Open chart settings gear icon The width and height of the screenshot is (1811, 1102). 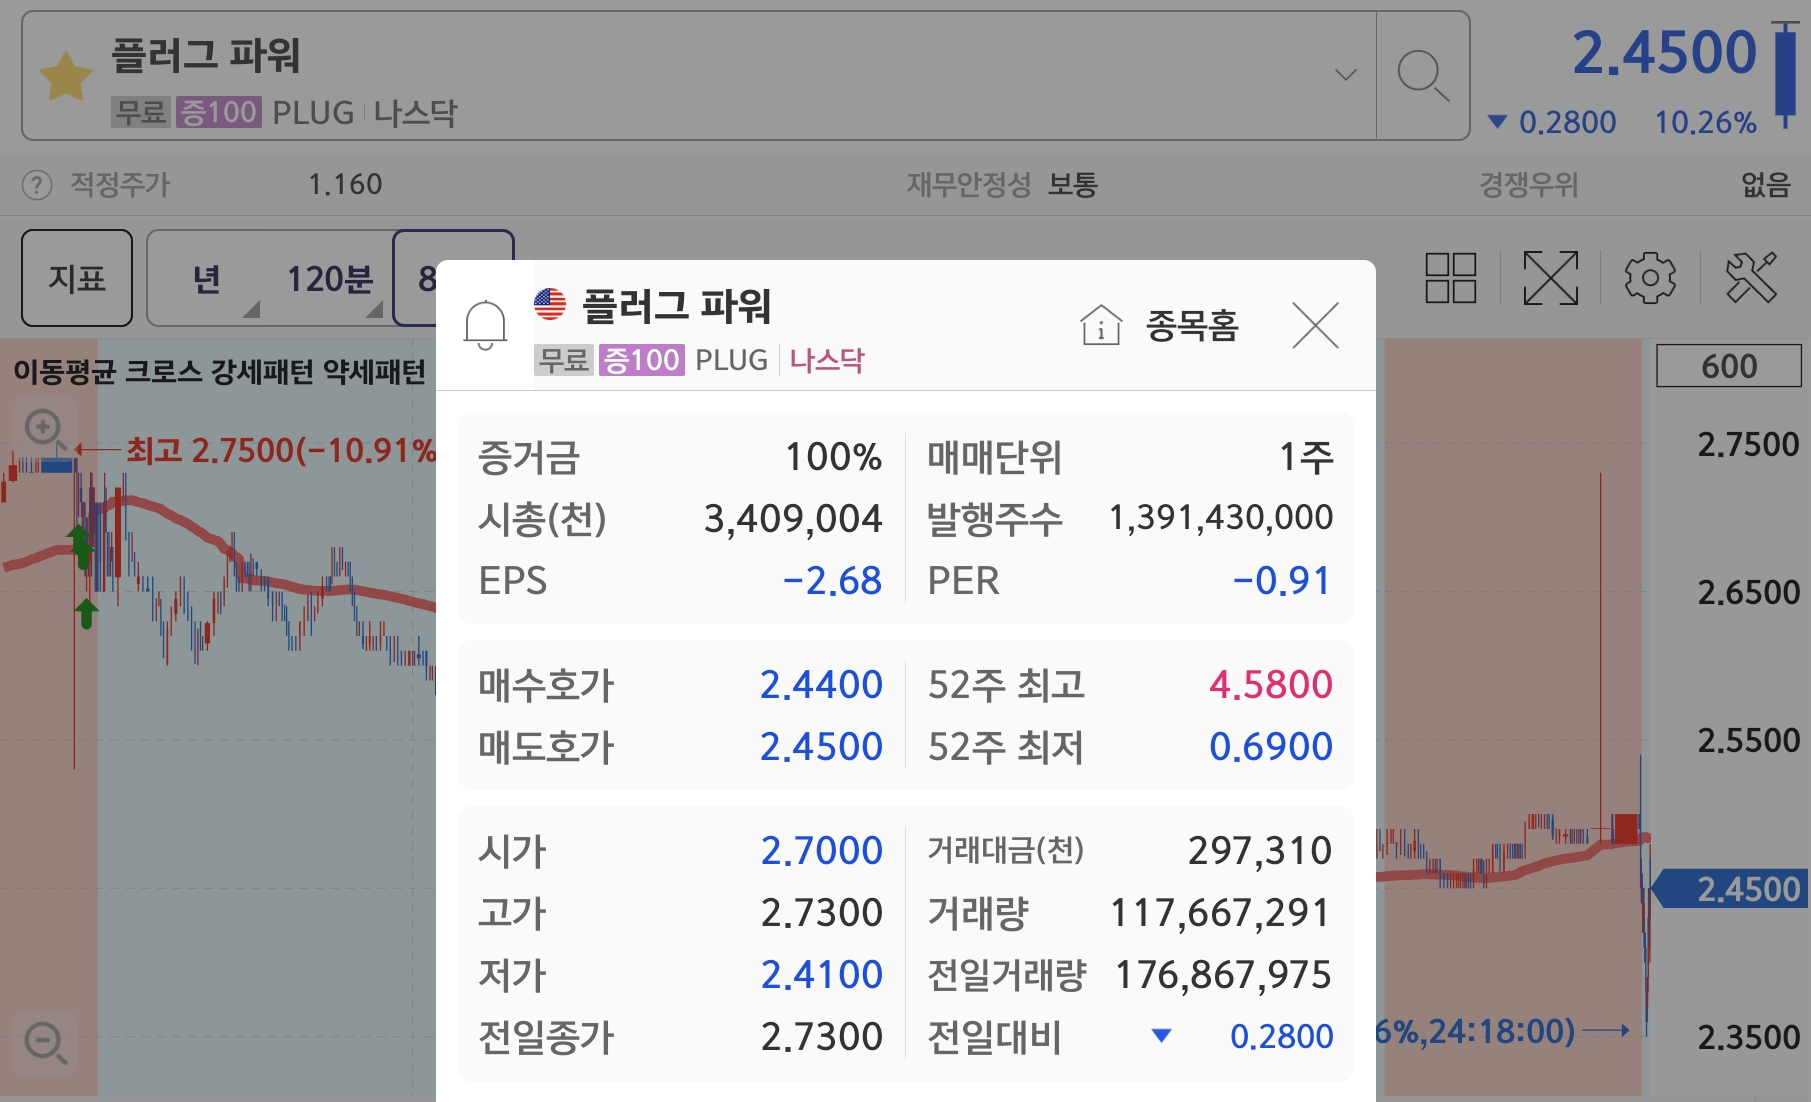[1650, 278]
